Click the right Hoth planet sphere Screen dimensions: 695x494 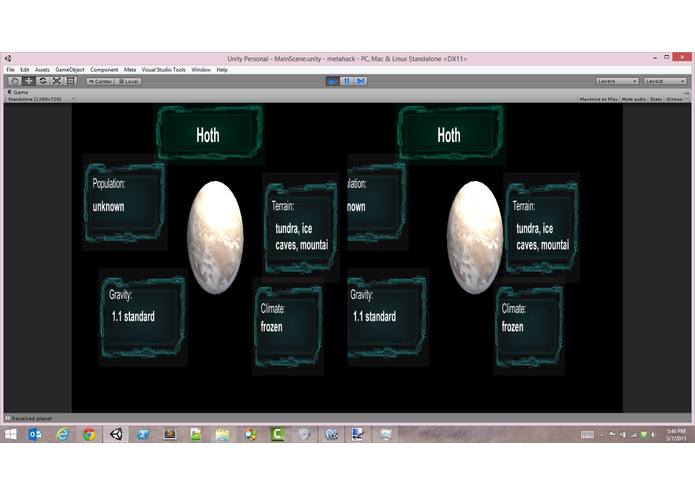tap(474, 237)
